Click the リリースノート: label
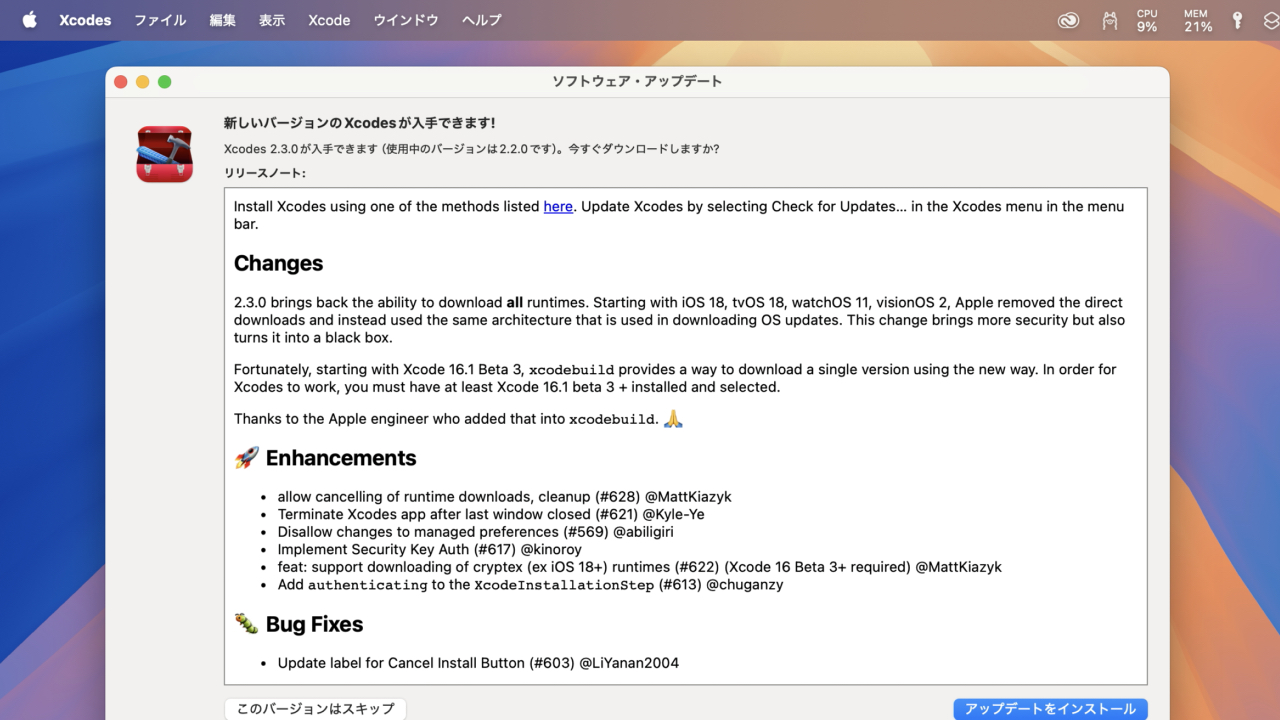 coord(265,173)
